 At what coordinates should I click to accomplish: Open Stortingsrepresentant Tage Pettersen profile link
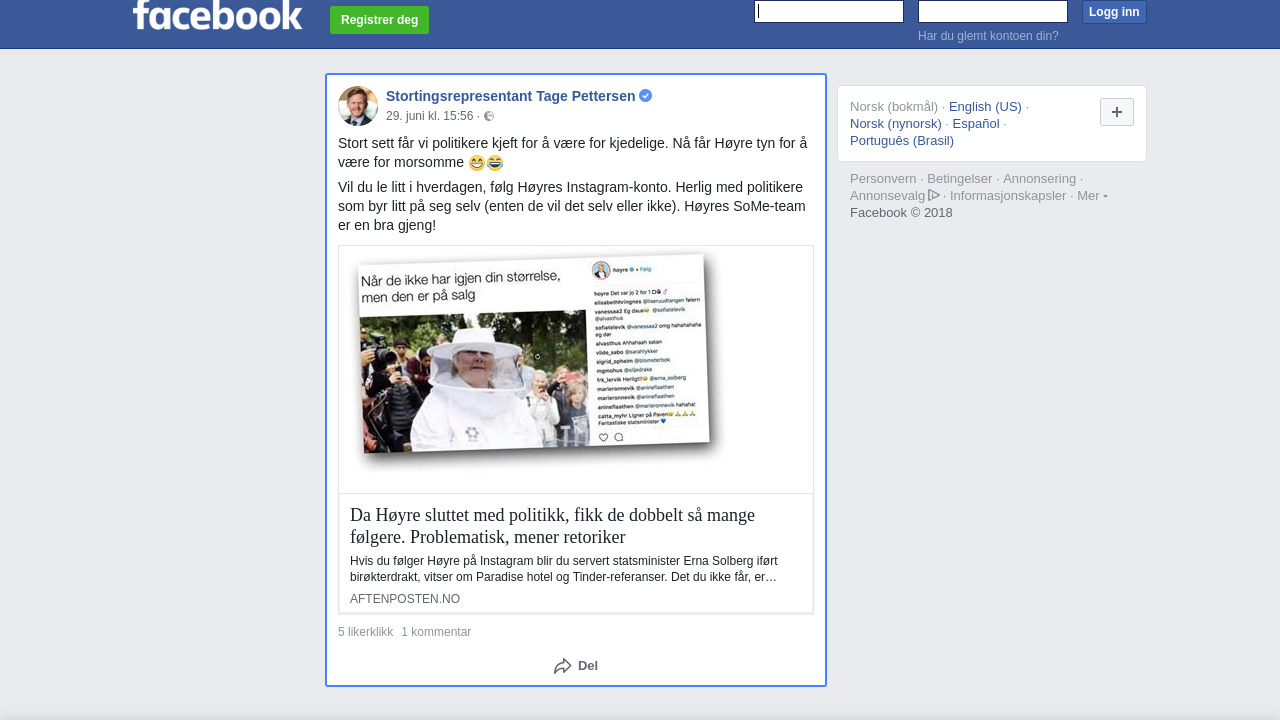pyautogui.click(x=511, y=96)
